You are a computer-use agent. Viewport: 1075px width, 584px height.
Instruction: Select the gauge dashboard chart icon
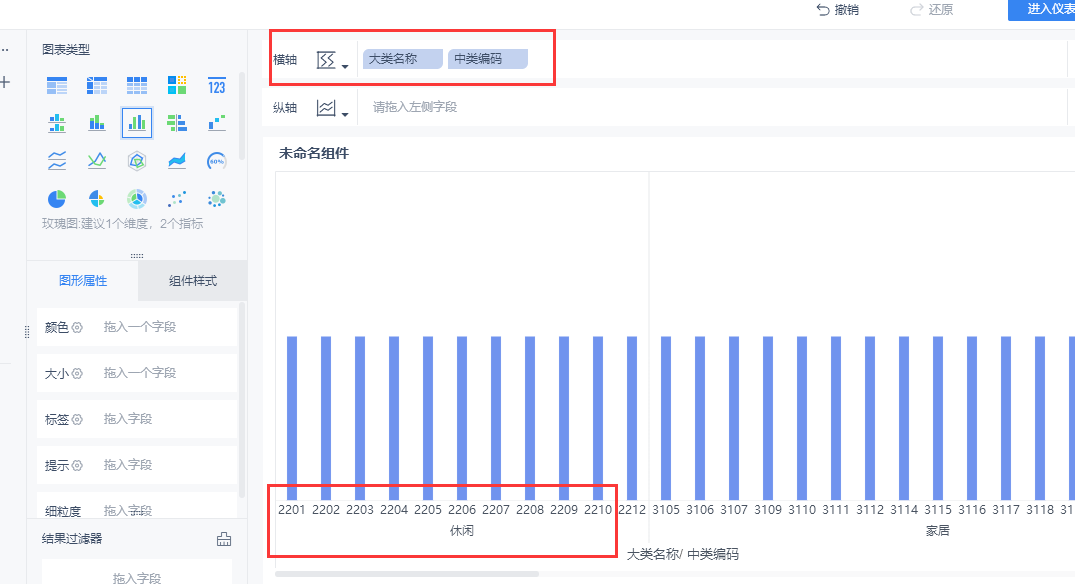[217, 161]
